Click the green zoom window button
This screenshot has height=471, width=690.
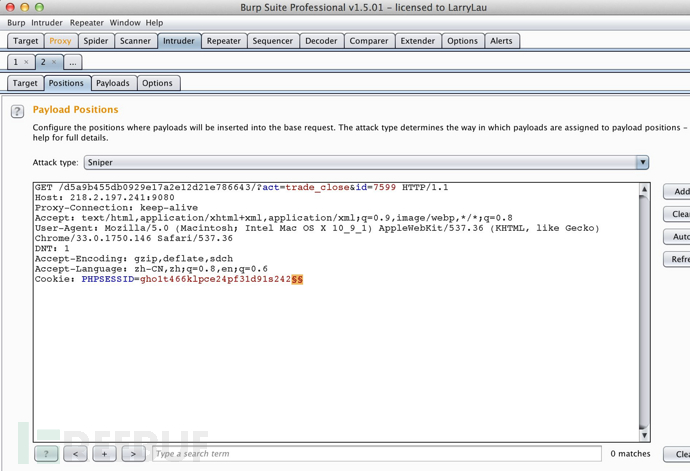click(x=39, y=7)
